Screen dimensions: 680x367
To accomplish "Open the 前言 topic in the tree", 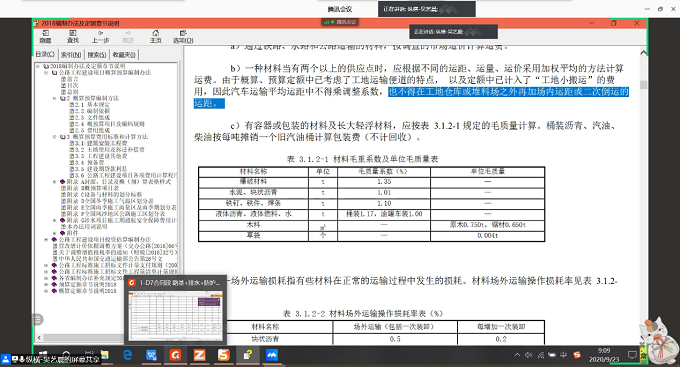I will pos(72,79).
